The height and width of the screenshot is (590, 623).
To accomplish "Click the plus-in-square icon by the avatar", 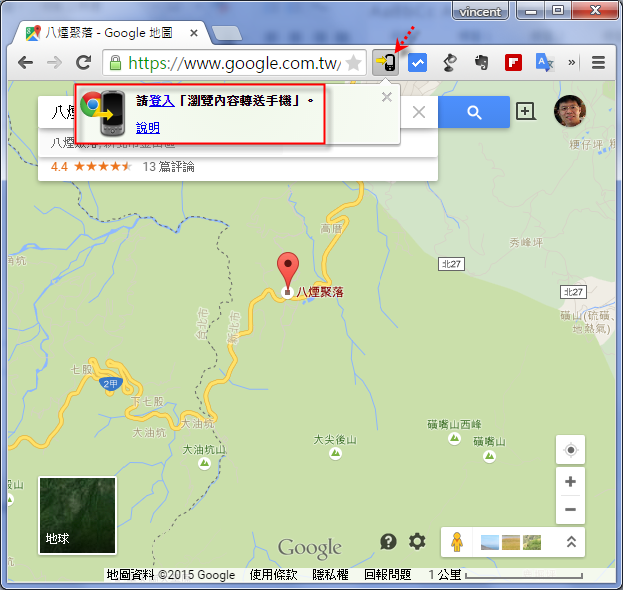I will pos(526,111).
